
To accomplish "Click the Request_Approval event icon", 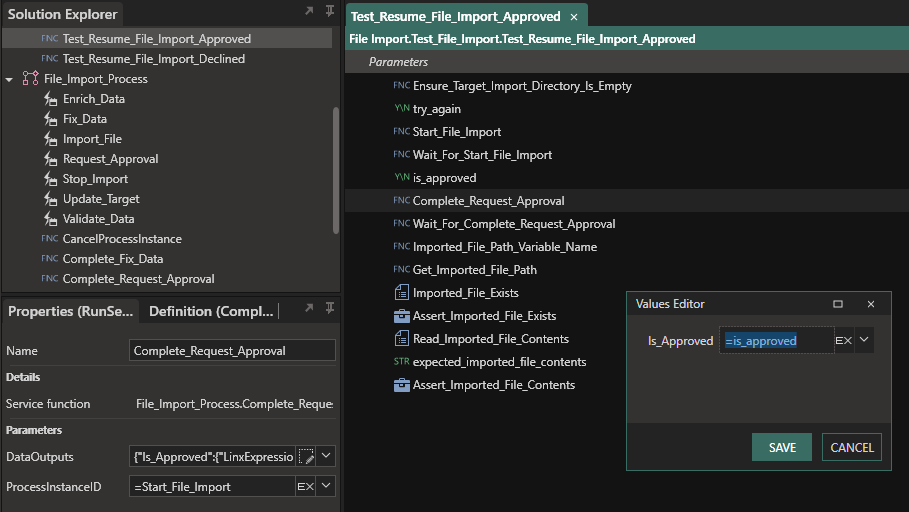I will [x=50, y=159].
